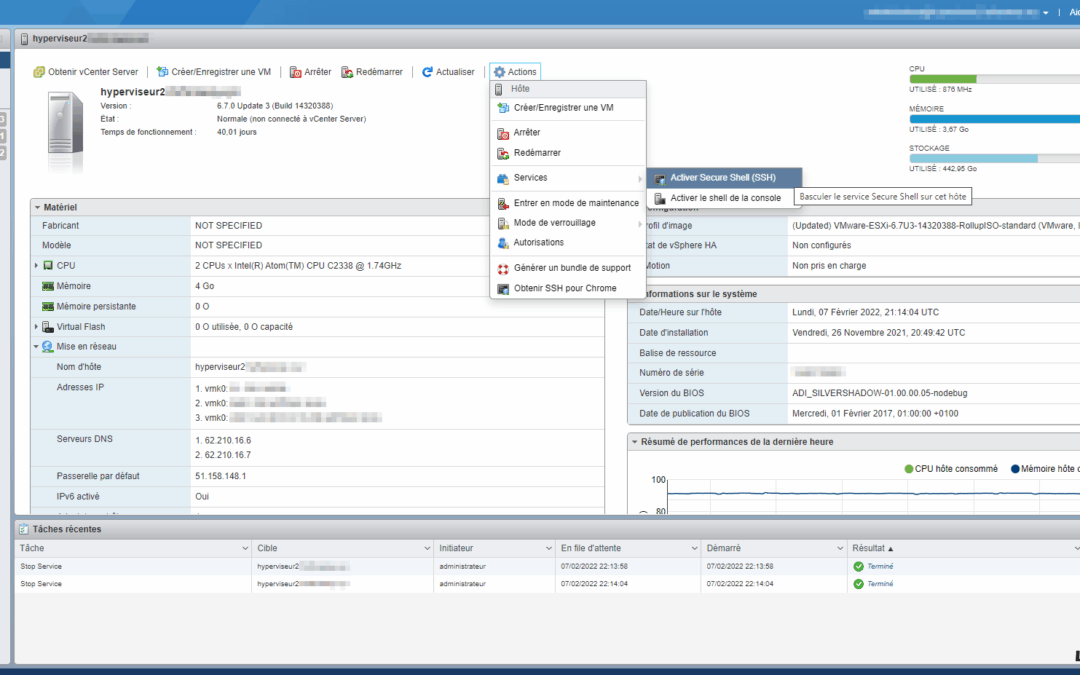Open the Tâche column dropdown
The width and height of the screenshot is (1080, 675).
(245, 548)
